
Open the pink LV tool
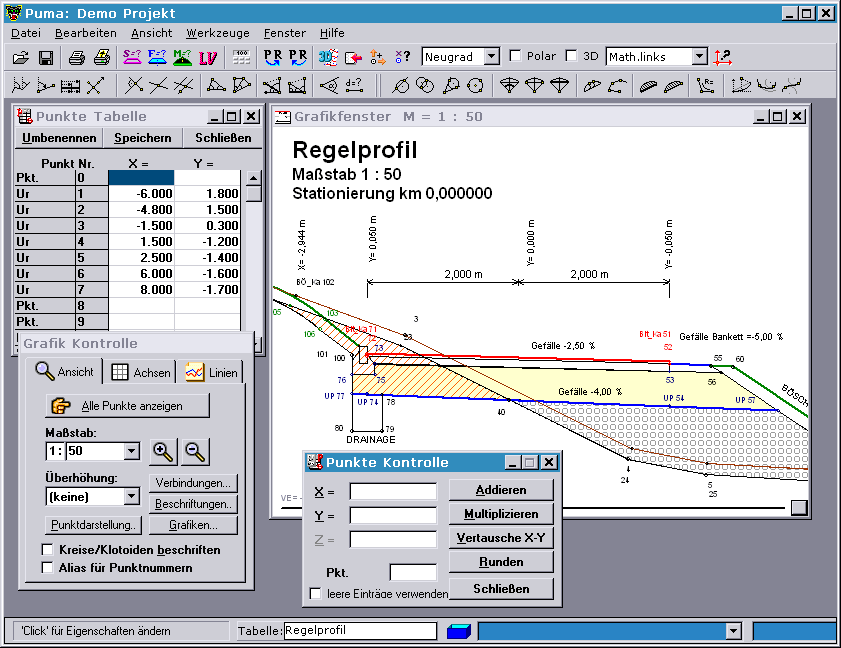208,57
